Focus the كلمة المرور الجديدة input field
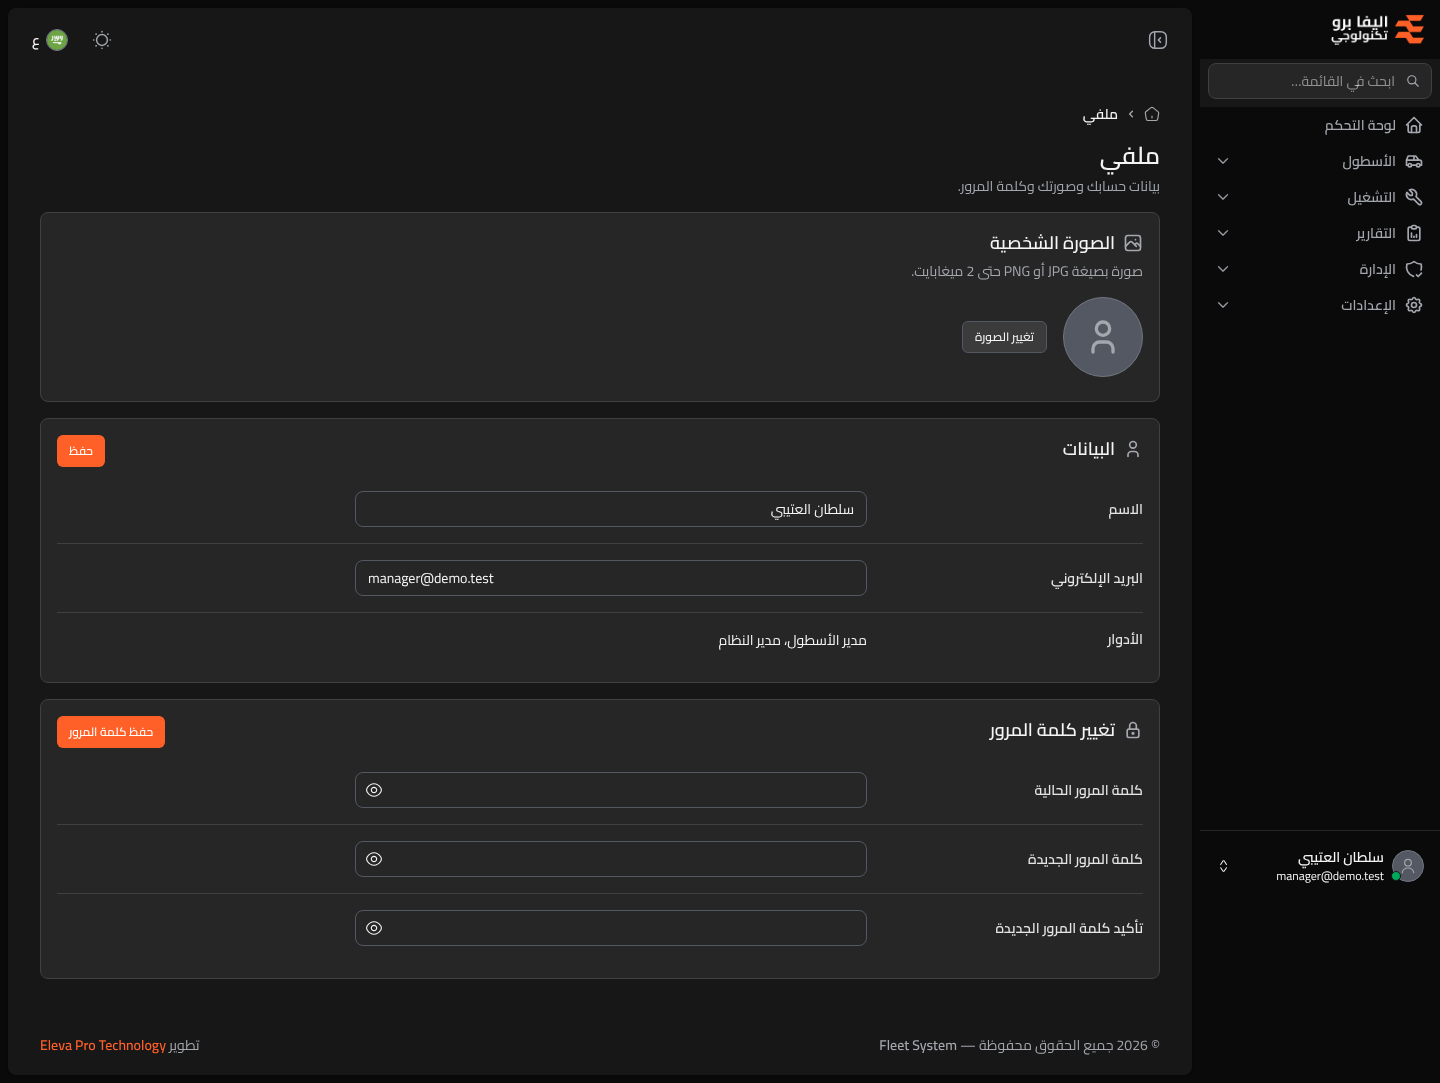 tap(611, 859)
